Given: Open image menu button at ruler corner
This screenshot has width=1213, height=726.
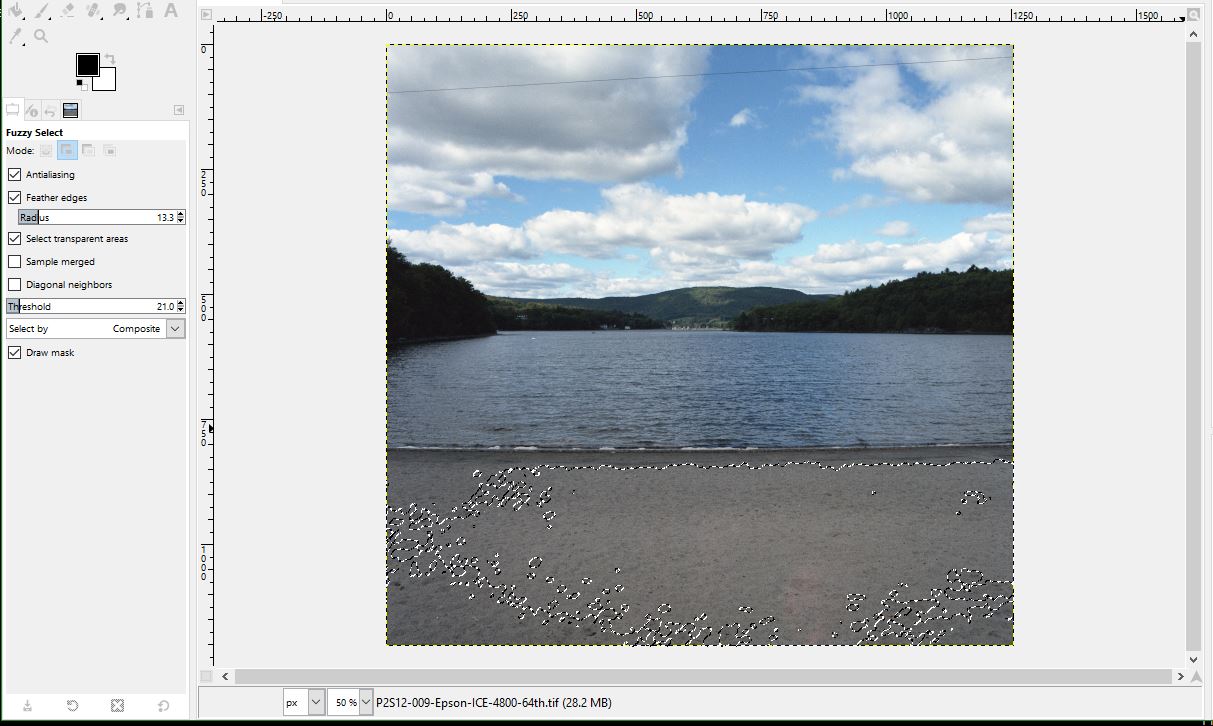Looking at the screenshot, I should (206, 15).
